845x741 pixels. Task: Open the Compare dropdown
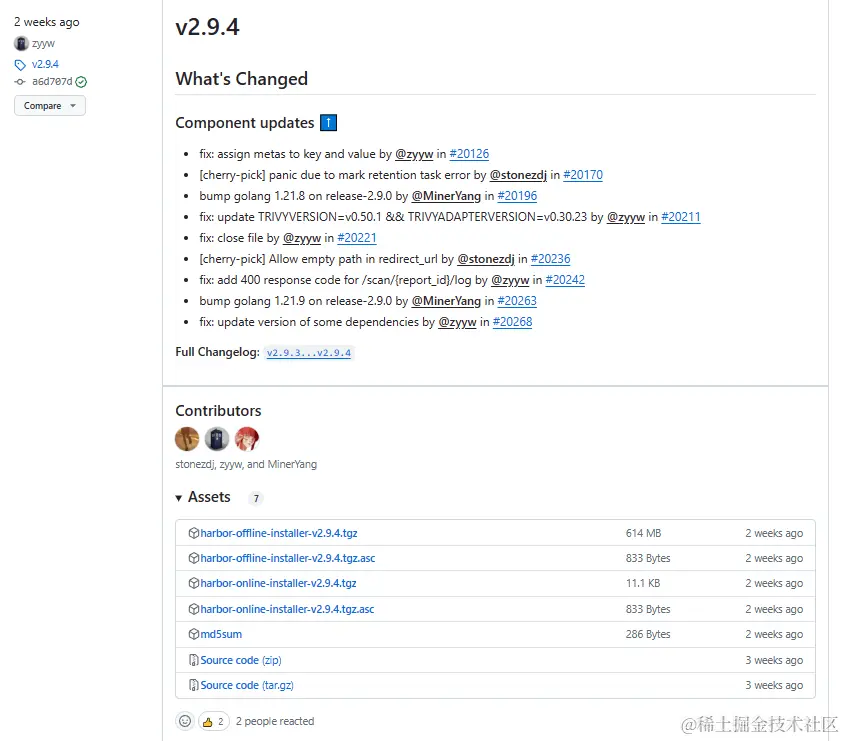point(50,106)
